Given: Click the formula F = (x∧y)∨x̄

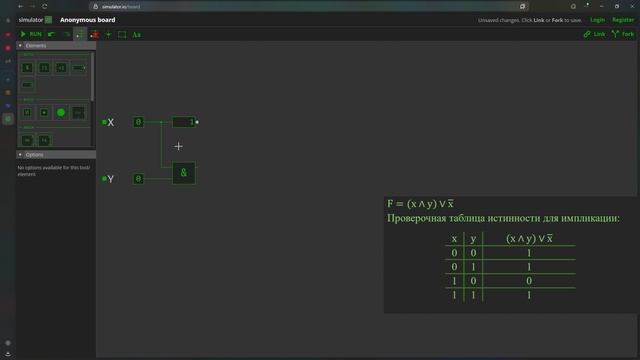Looking at the screenshot, I should coord(420,203).
